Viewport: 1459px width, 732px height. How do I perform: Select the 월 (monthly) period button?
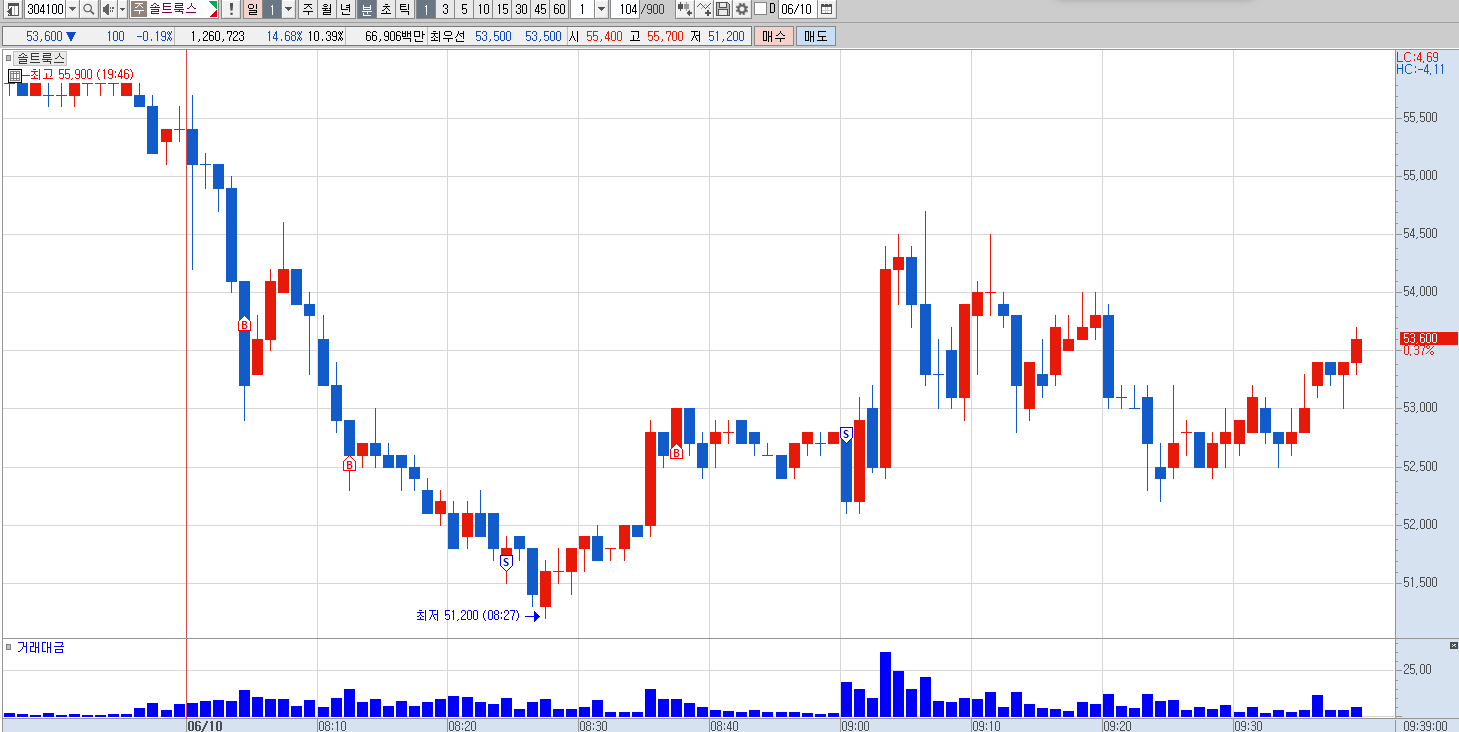point(326,9)
